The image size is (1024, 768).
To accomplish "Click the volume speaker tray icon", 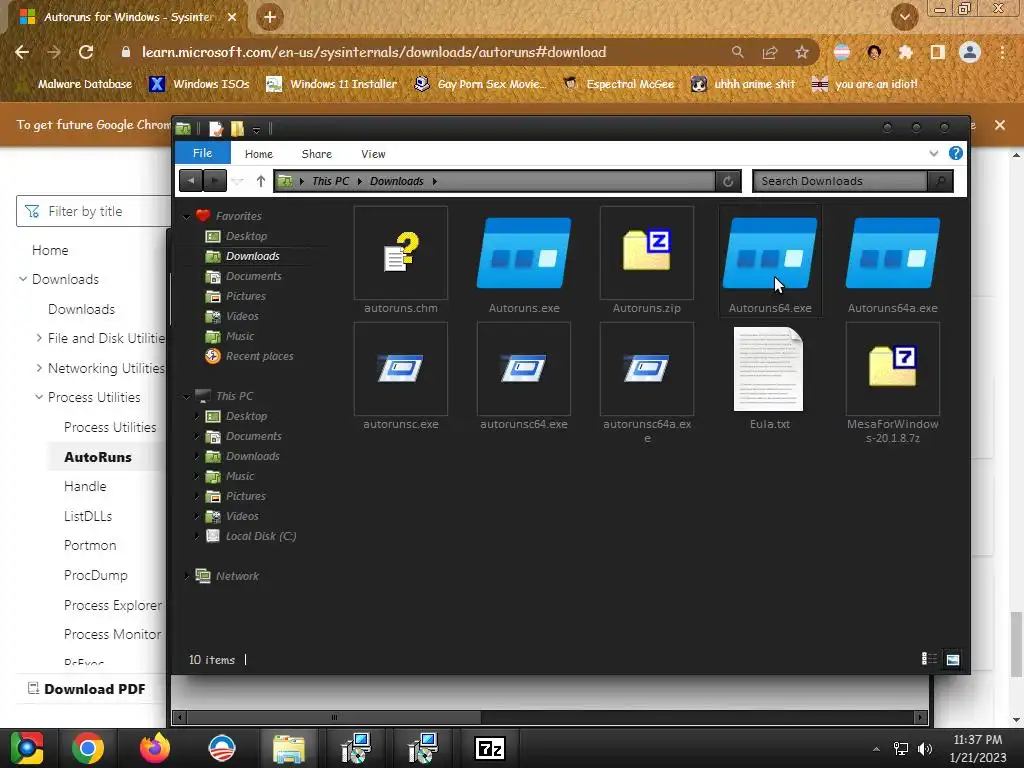I will point(925,748).
